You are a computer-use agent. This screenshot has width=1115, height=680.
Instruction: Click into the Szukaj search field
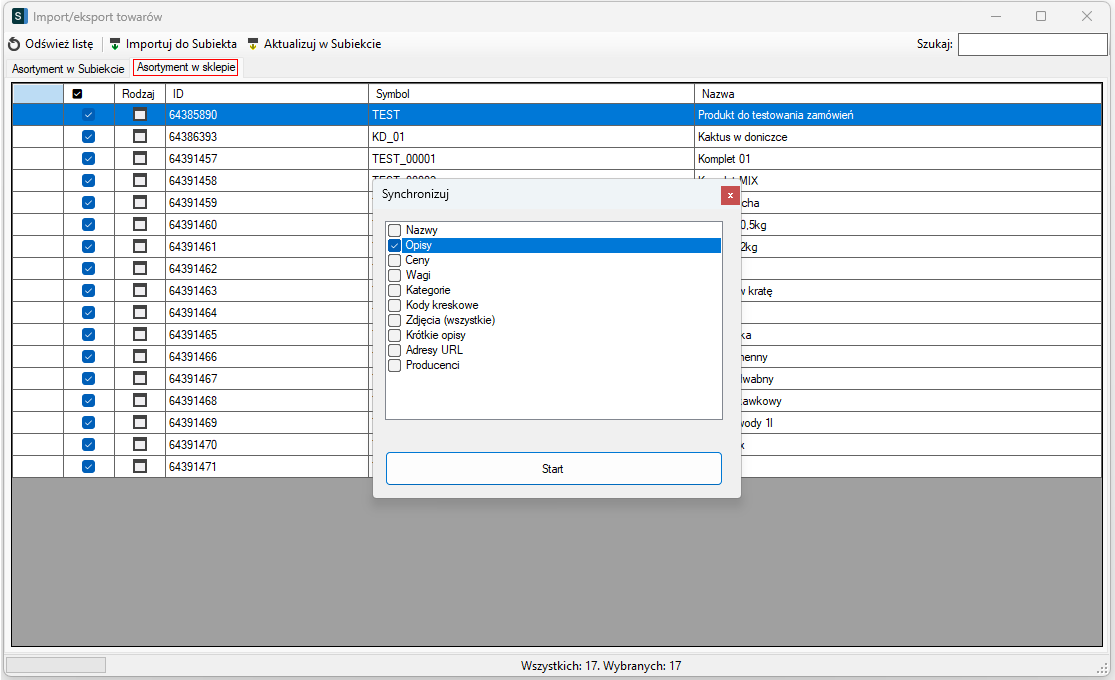tap(1031, 45)
